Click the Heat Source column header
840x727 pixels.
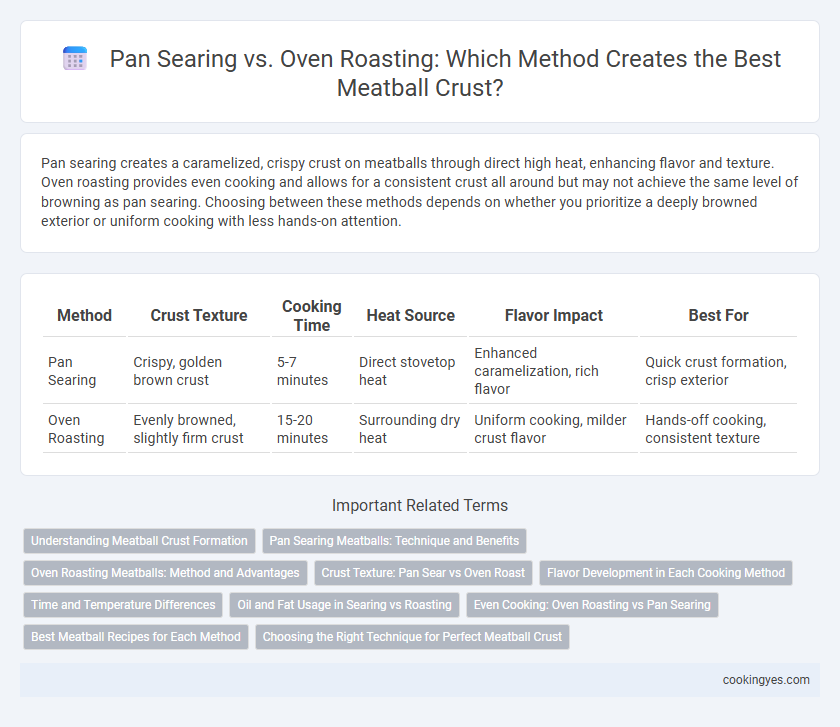pos(410,316)
